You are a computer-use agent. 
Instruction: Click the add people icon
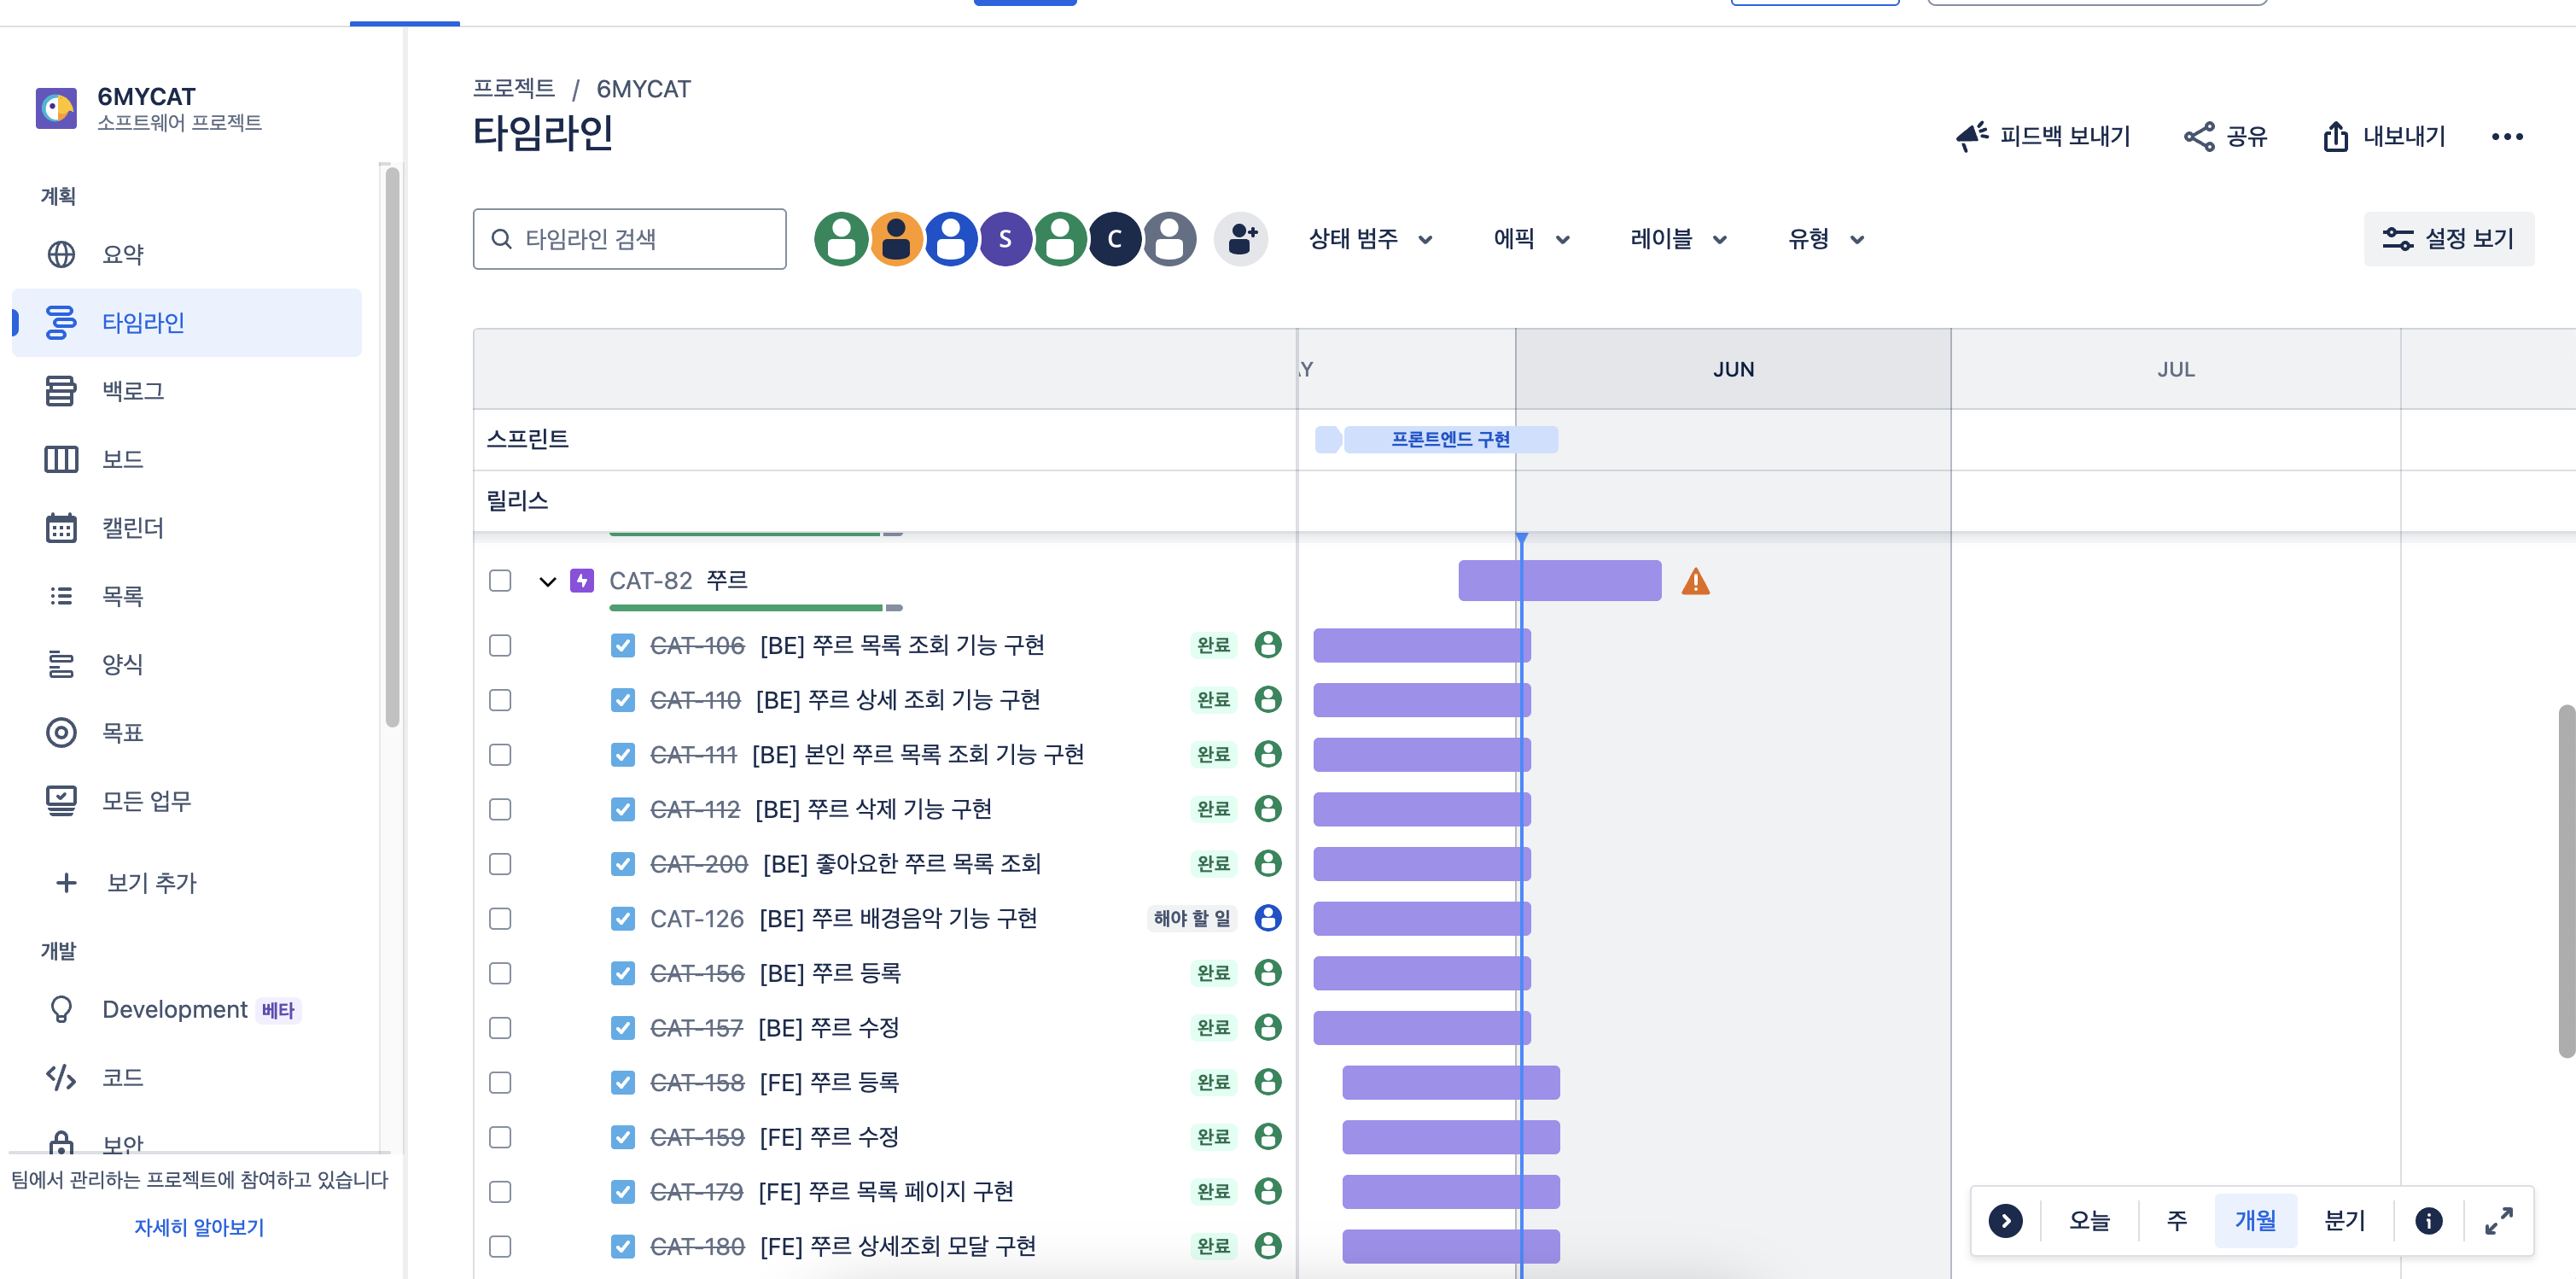coord(1241,239)
